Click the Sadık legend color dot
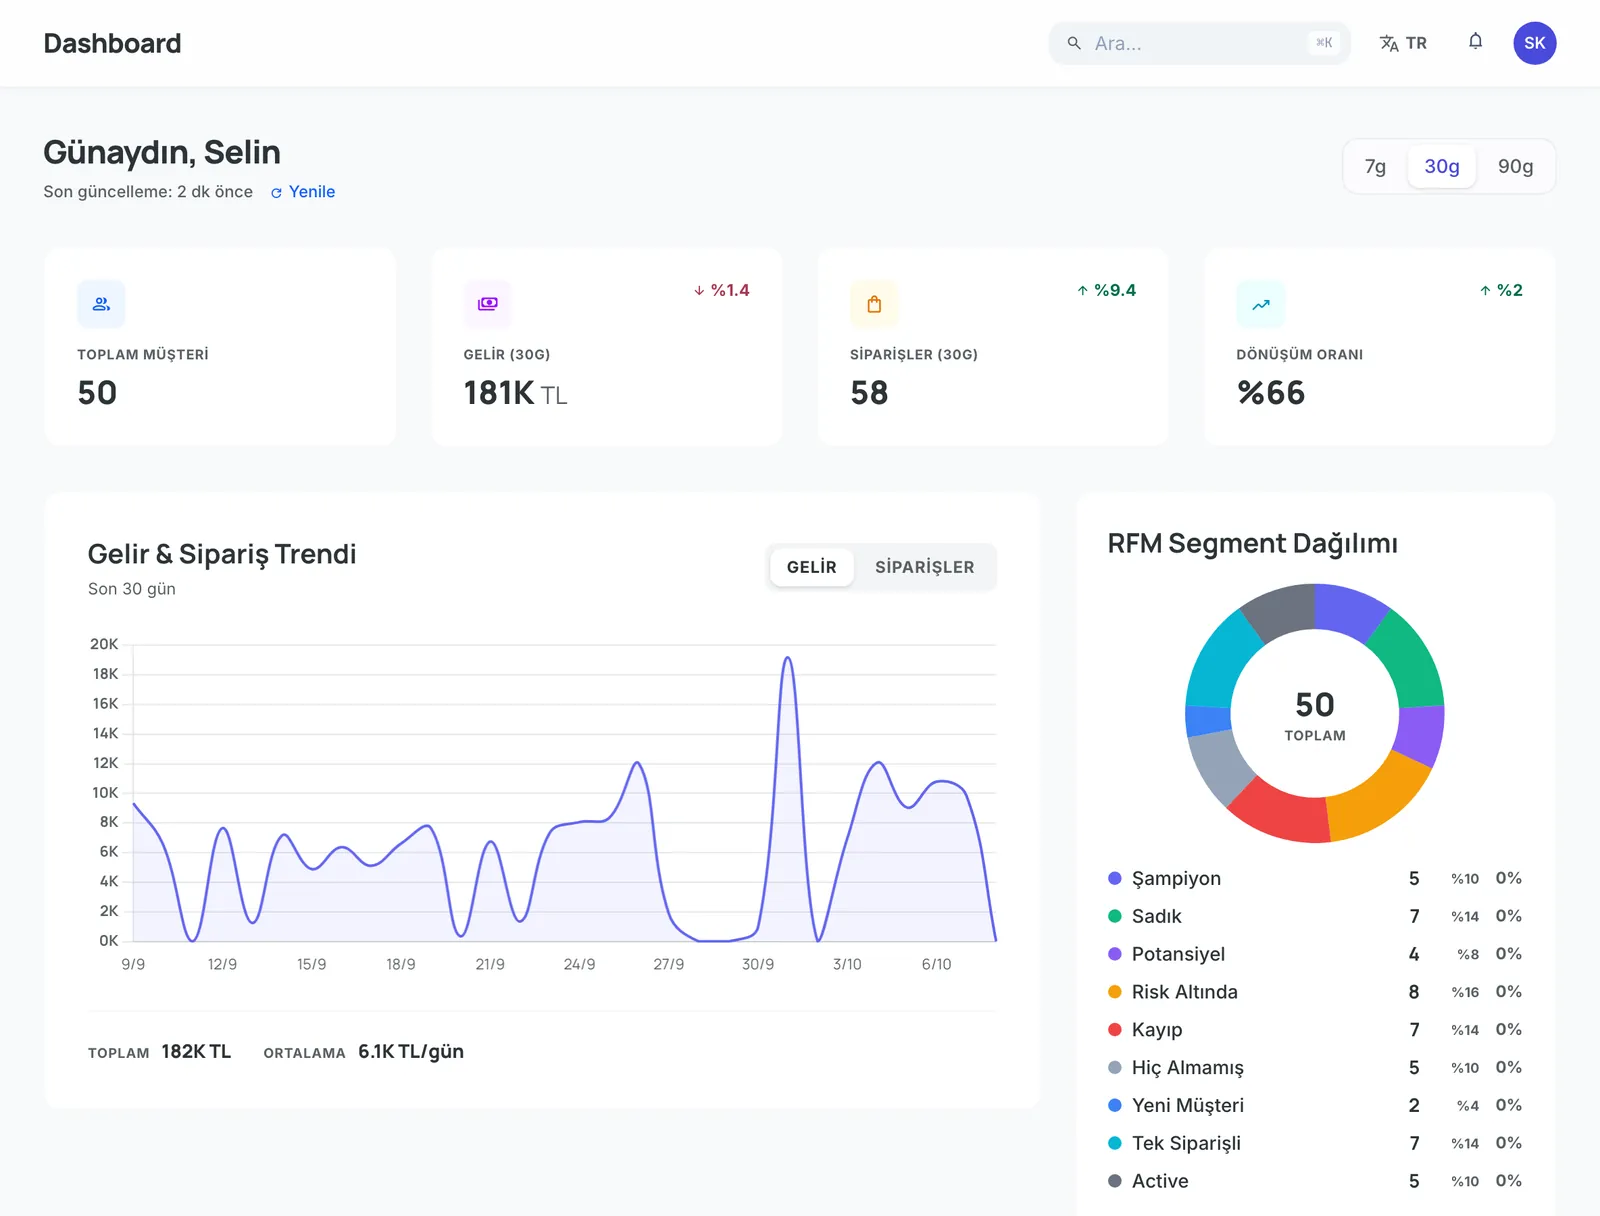Image resolution: width=1600 pixels, height=1216 pixels. (1115, 916)
